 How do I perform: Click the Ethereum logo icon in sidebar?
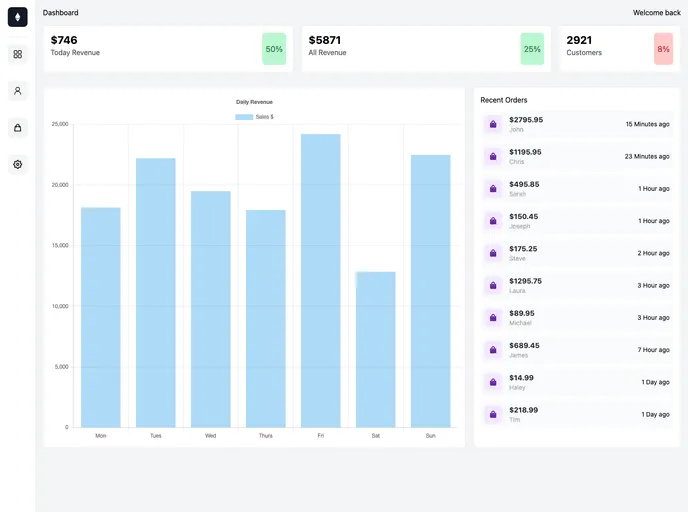(x=17, y=17)
